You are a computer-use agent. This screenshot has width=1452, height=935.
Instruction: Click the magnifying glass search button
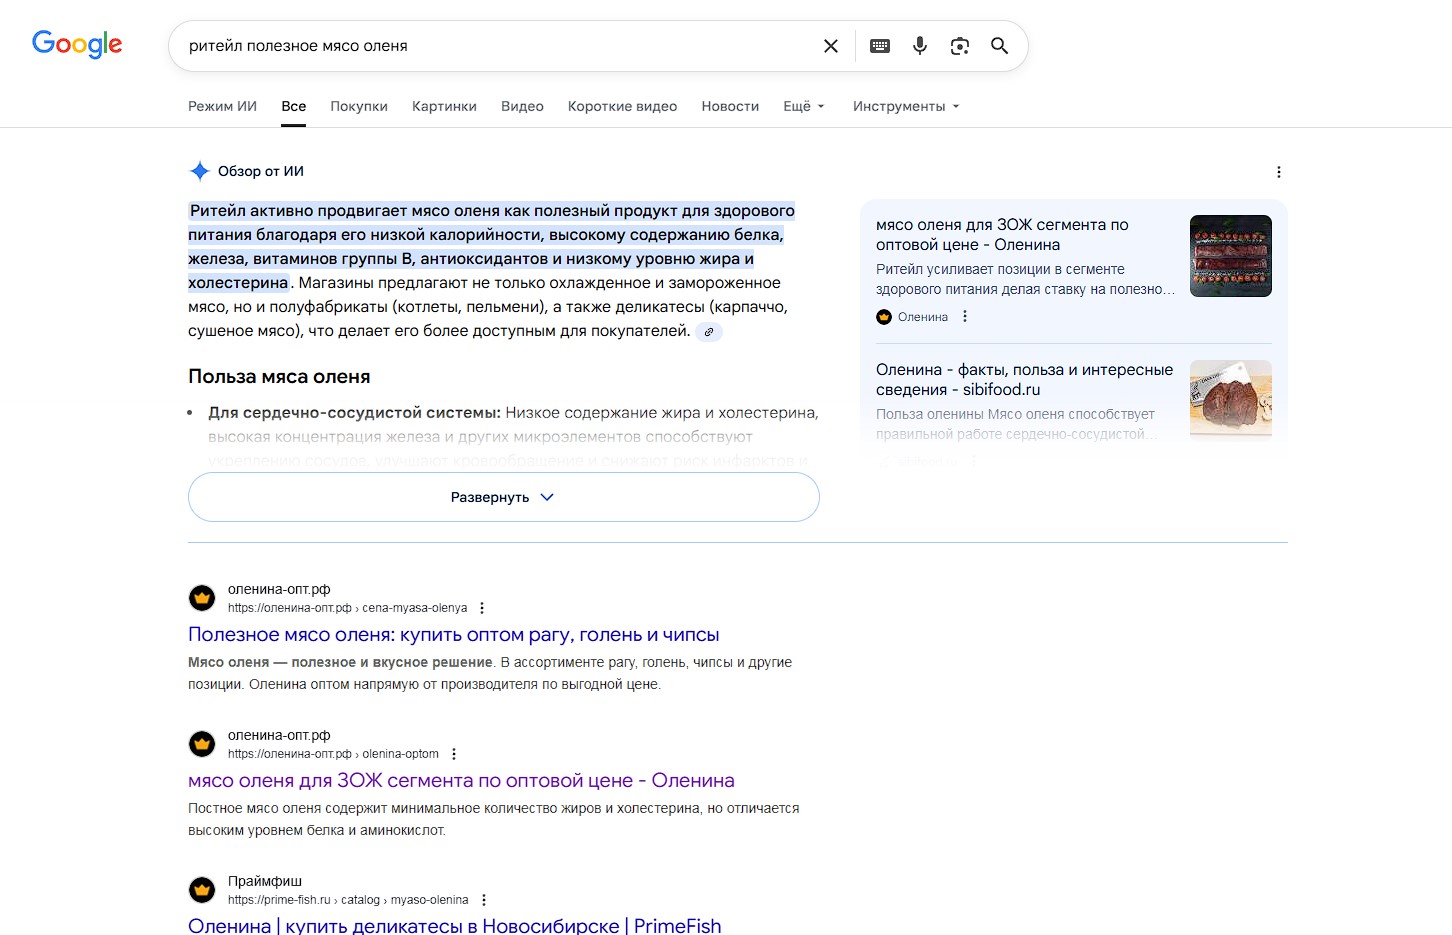click(999, 46)
